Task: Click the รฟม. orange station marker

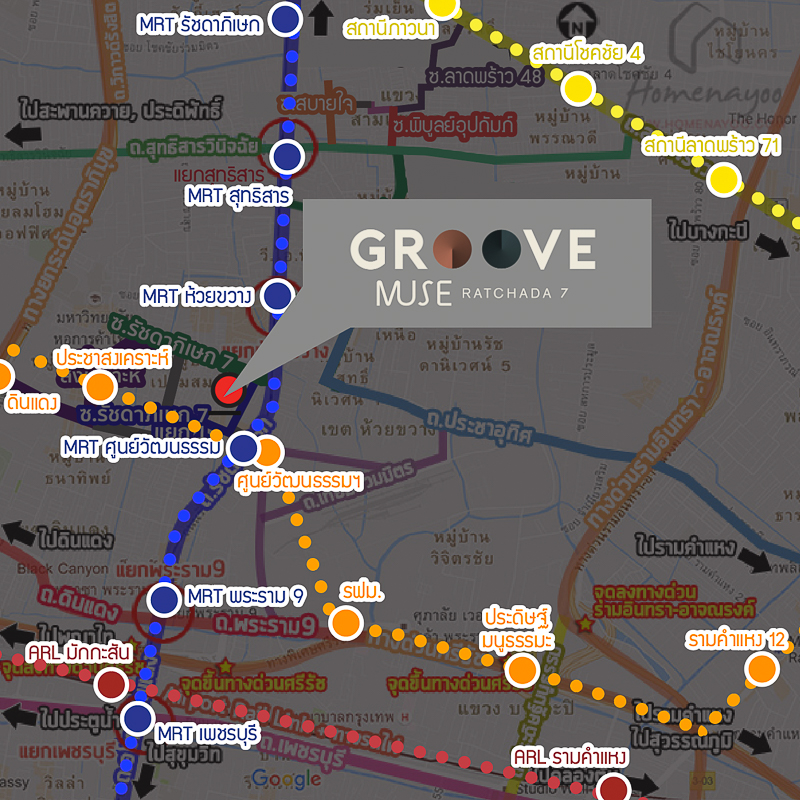Action: [346, 623]
